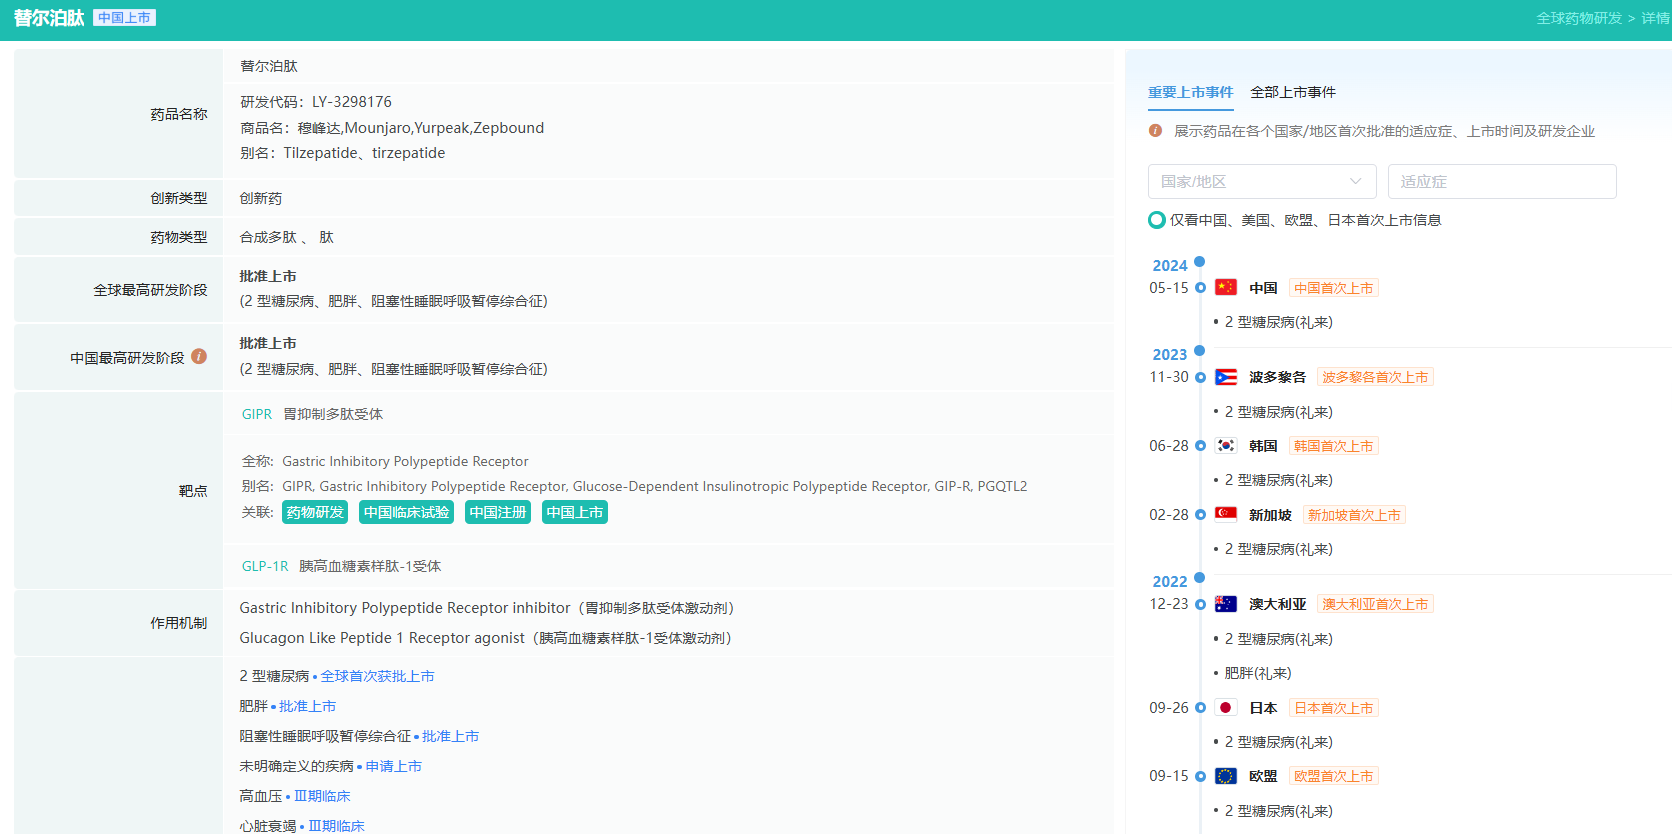Image resolution: width=1672 pixels, height=834 pixels.
Task: Click the 新加坡首次上市 tag
Action: [x=1354, y=515]
